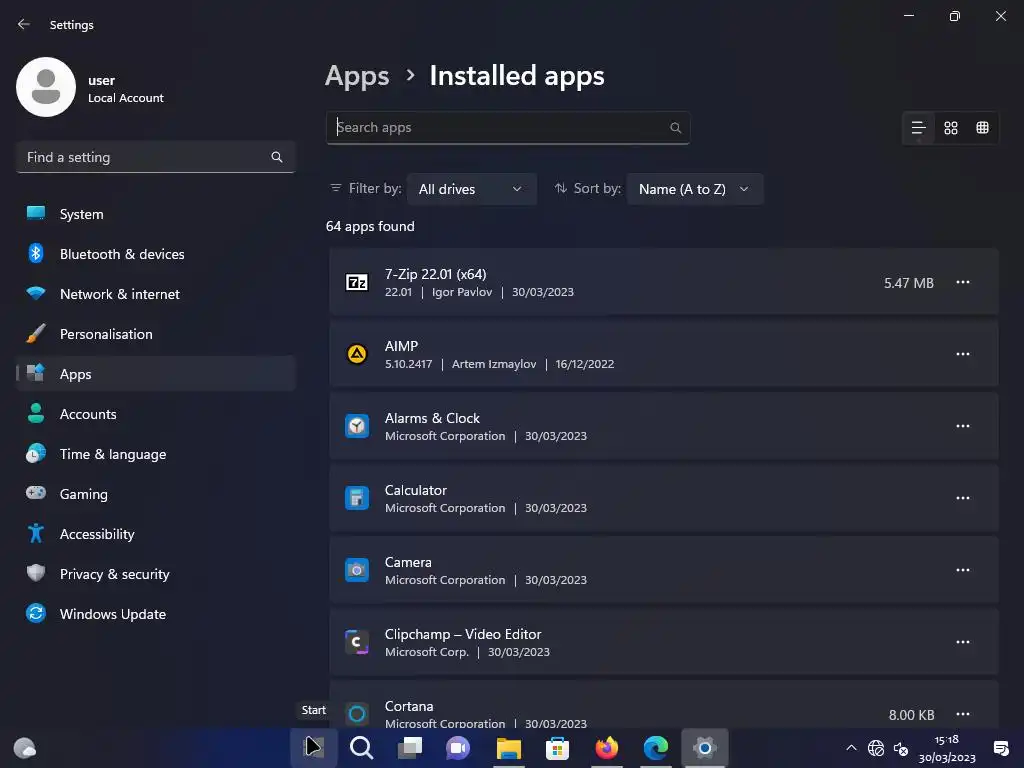Open the Start menu on taskbar
This screenshot has height=768, width=1024.
(314, 747)
